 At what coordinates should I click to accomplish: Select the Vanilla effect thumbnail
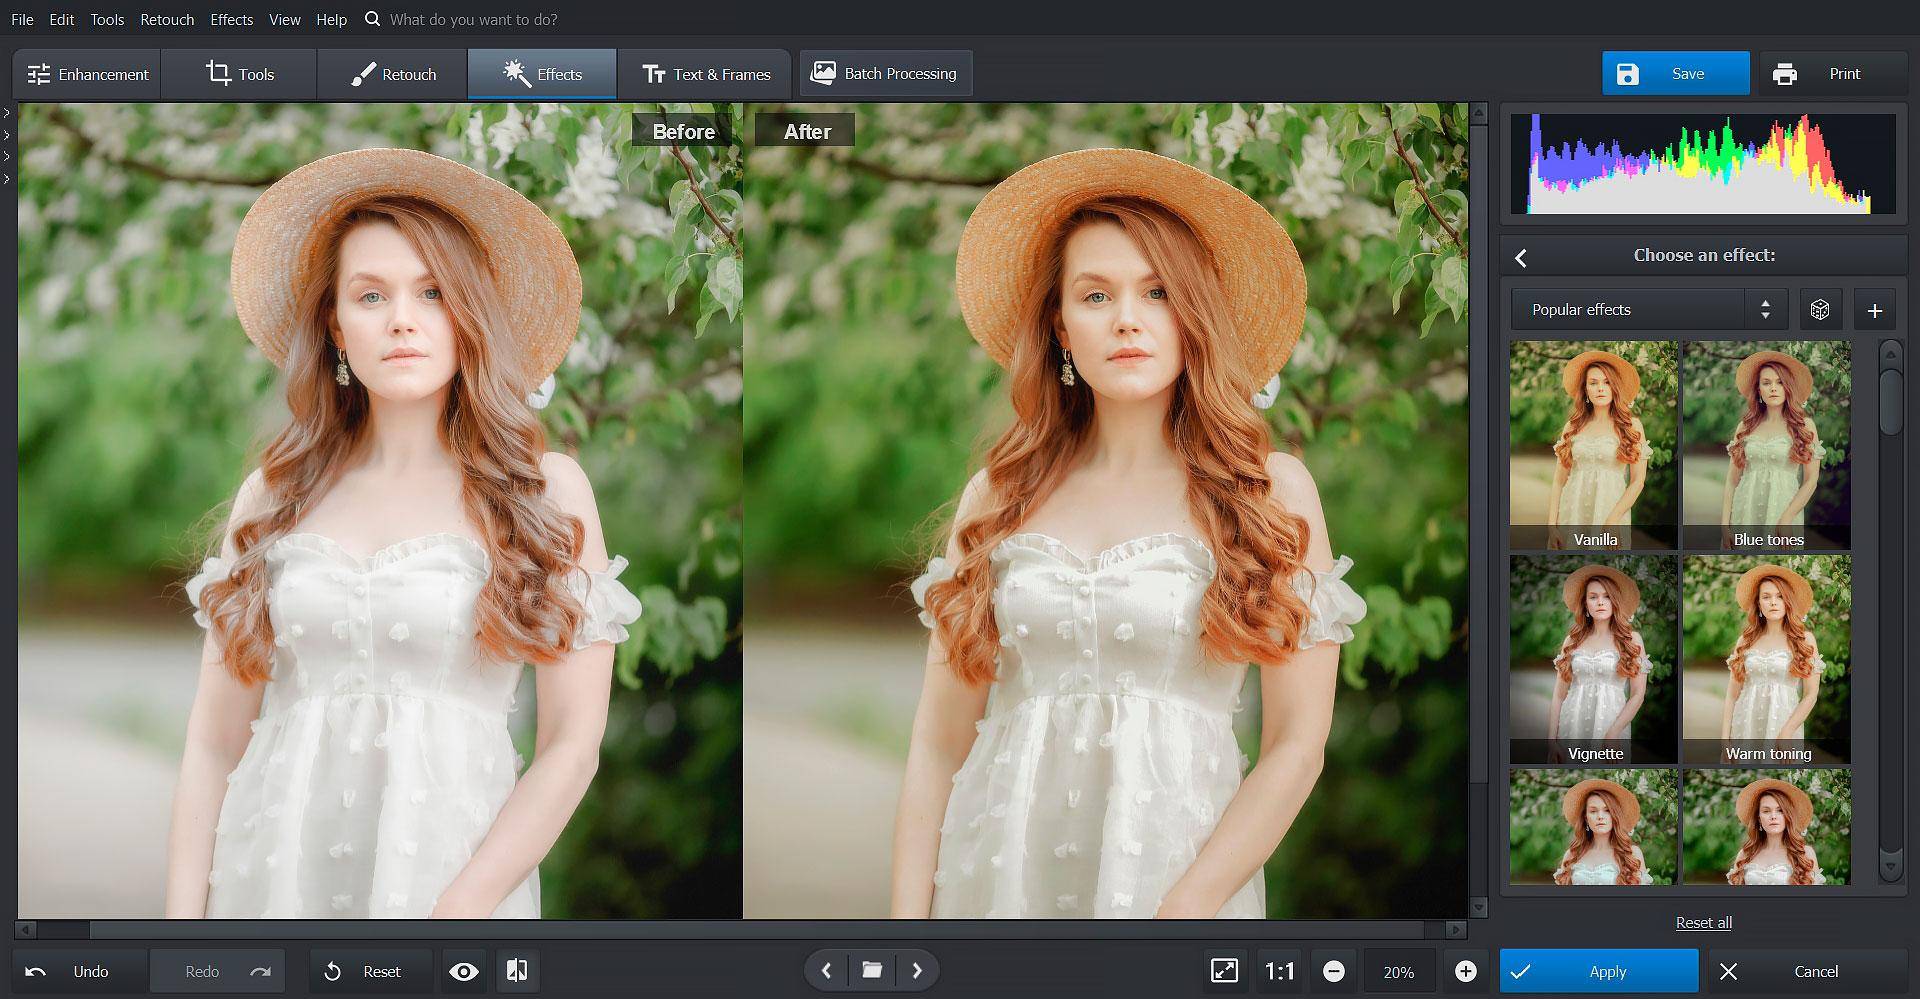coord(1594,445)
